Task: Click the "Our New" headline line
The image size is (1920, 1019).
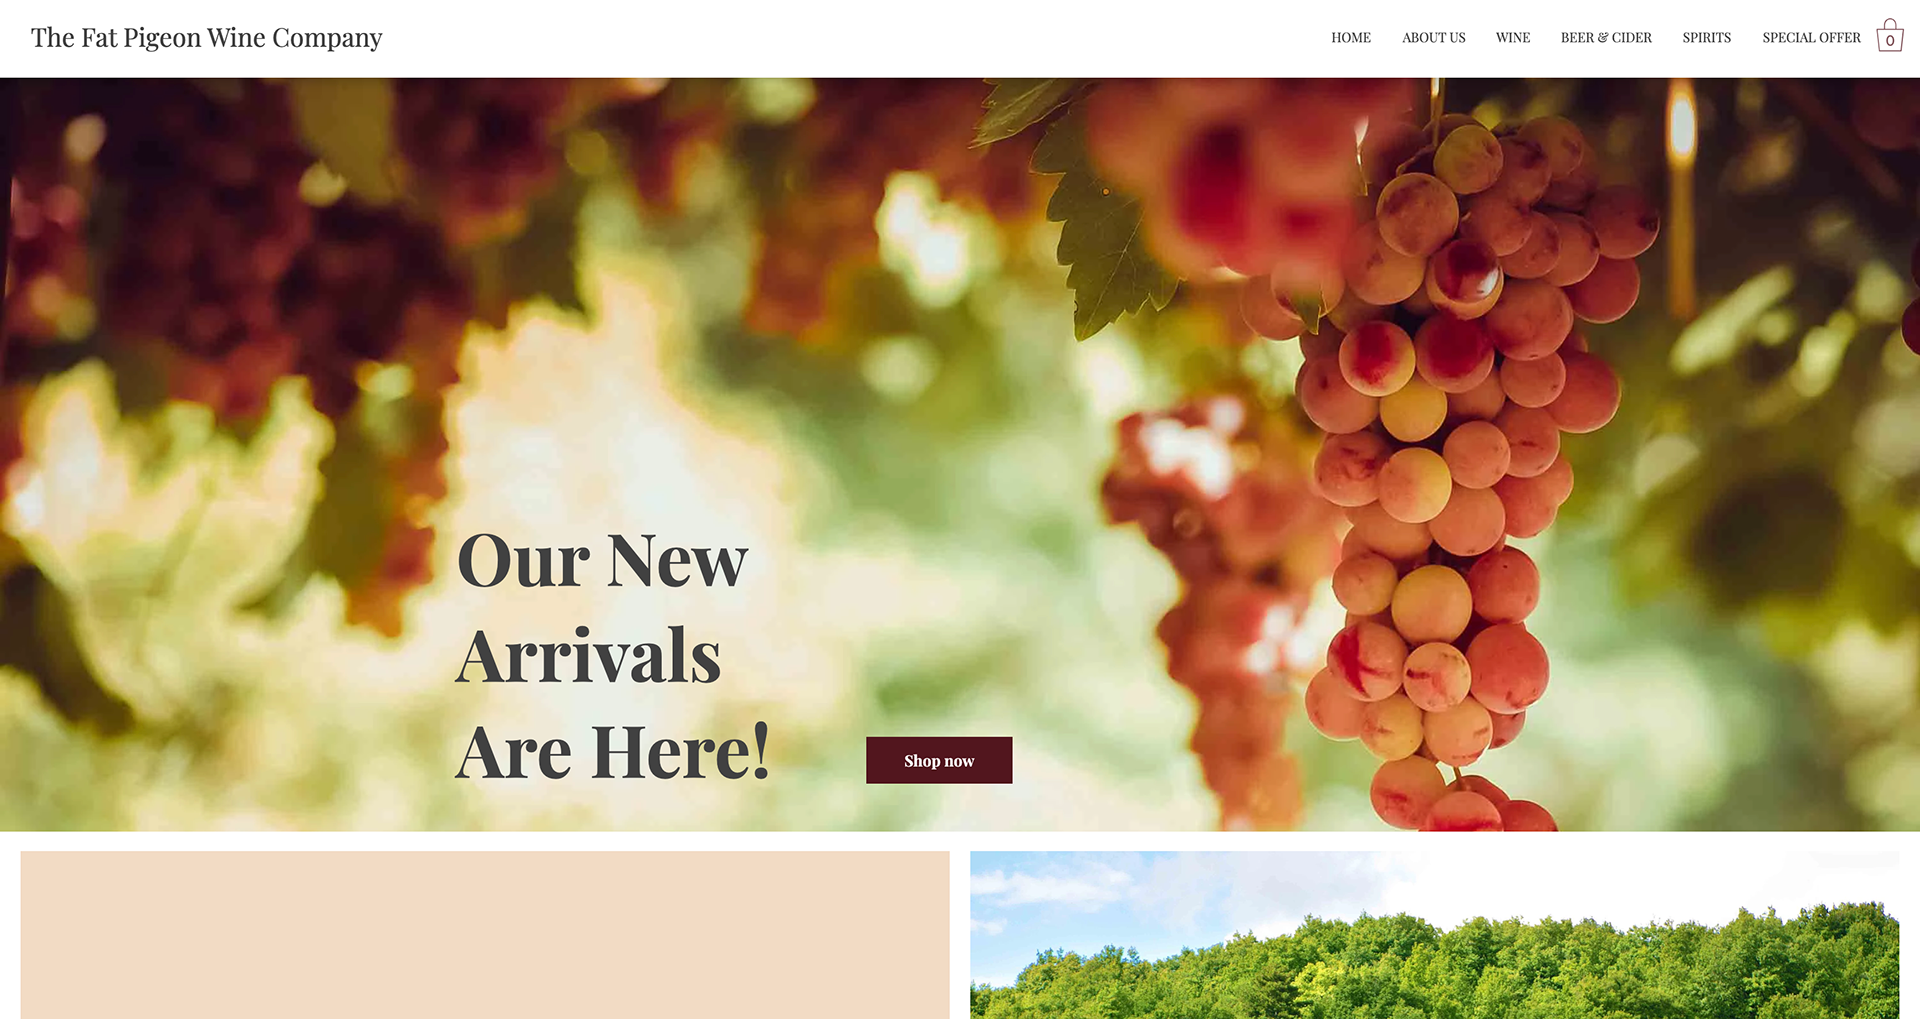Action: click(x=602, y=561)
